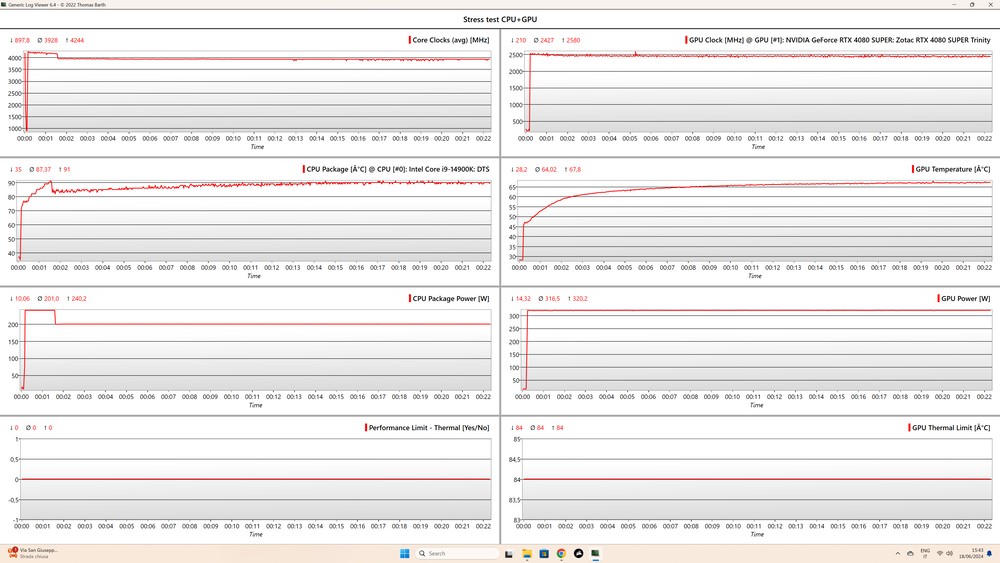Launch Google Chrome from the taskbar

tap(561, 553)
